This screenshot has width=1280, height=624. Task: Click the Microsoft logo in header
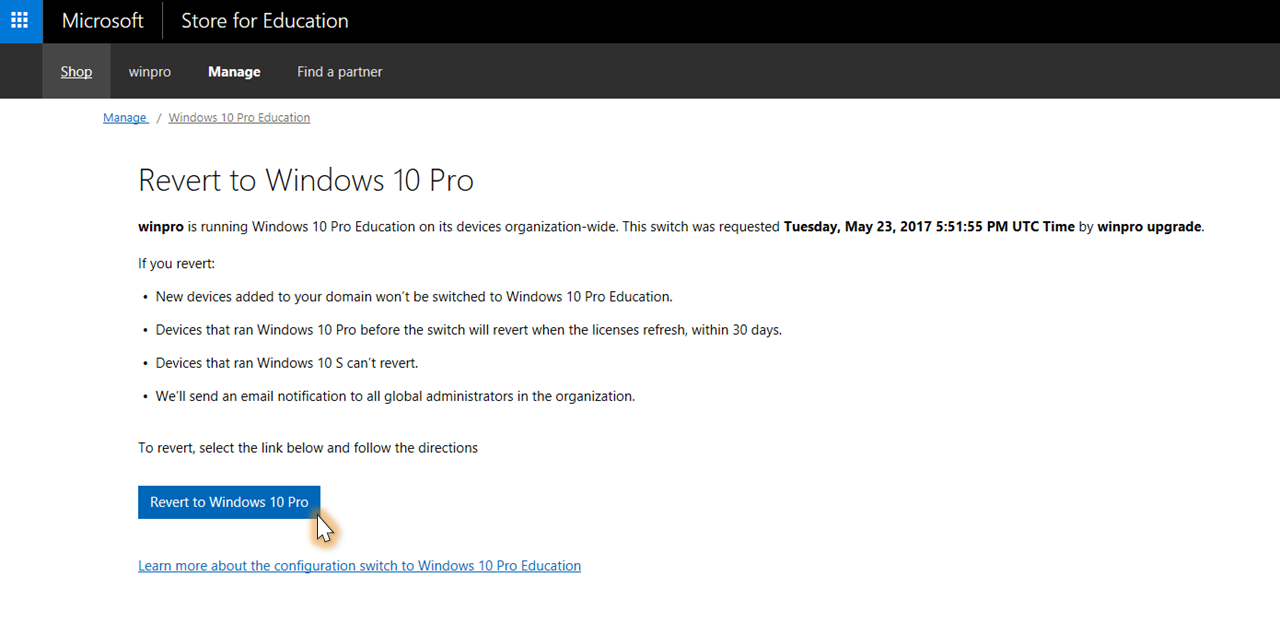[x=103, y=21]
